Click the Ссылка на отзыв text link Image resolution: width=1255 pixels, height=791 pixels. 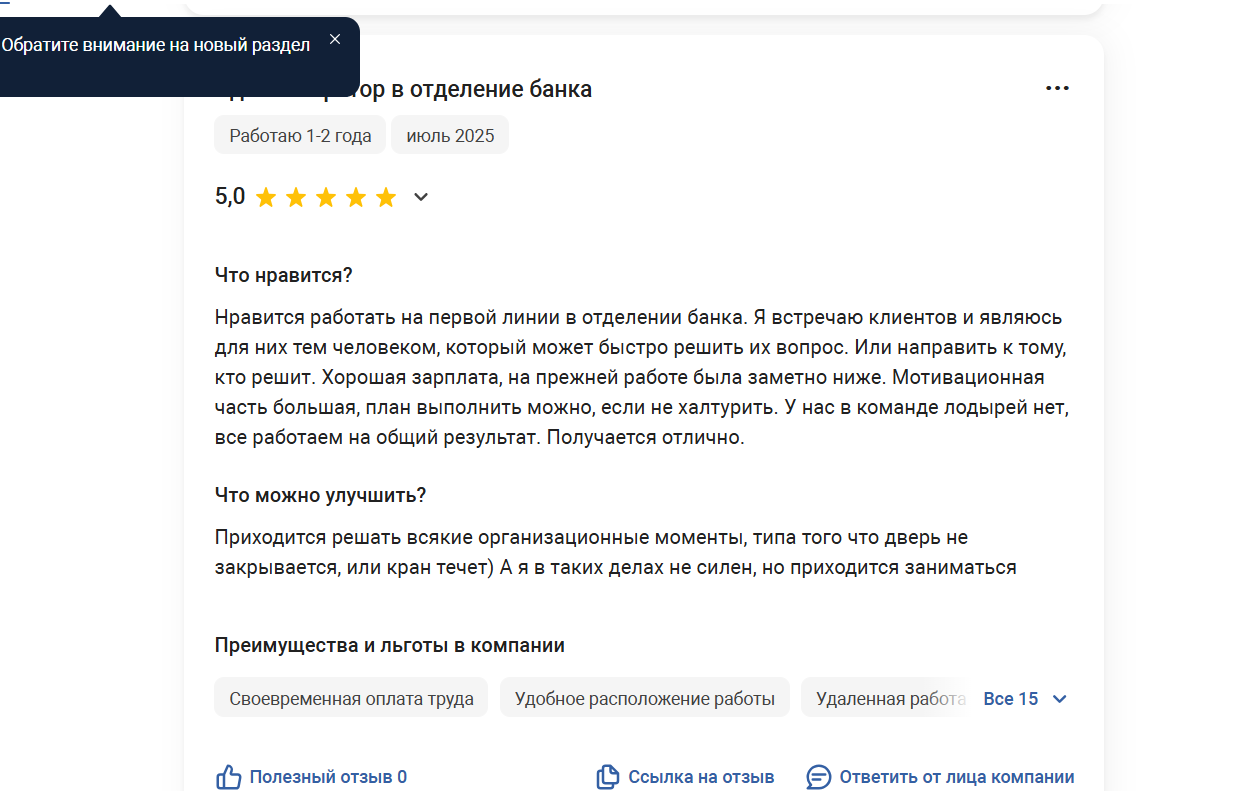[x=701, y=777]
